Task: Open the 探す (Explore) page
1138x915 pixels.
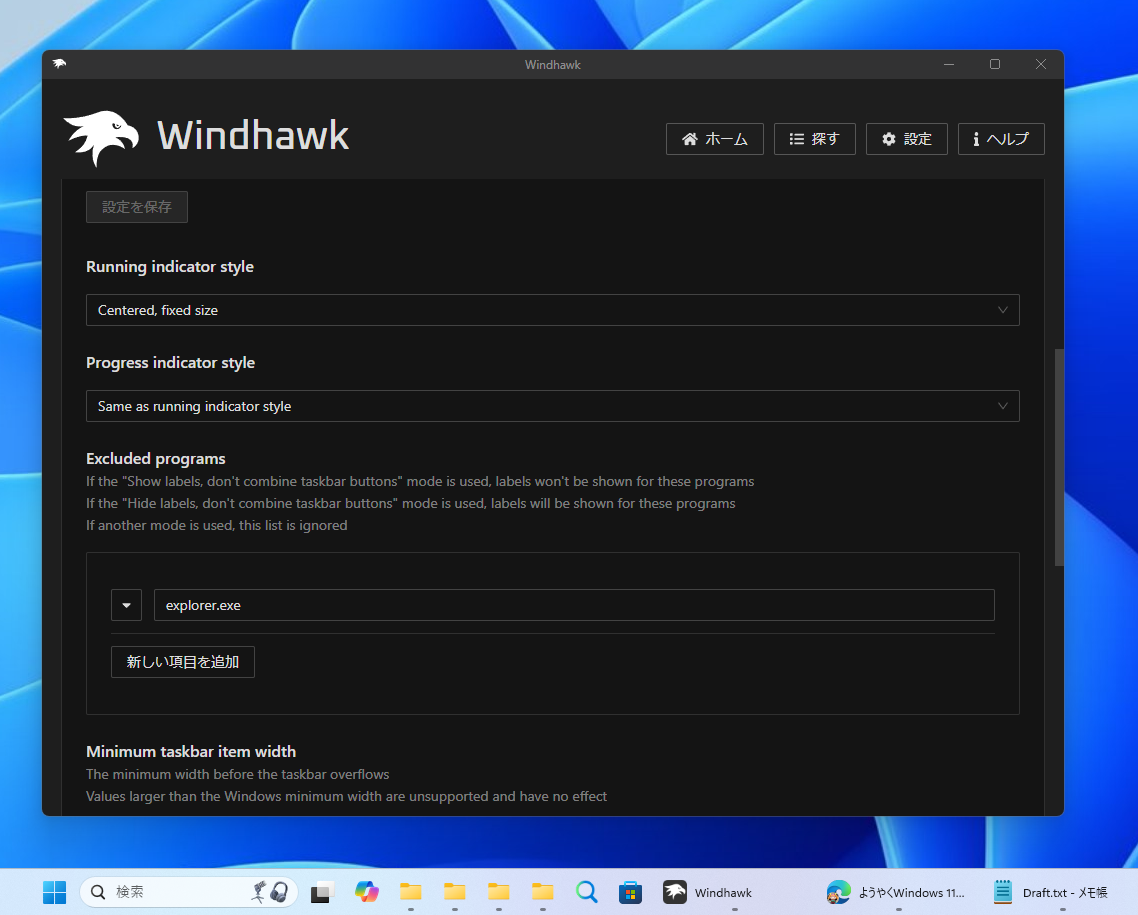Action: 814,139
